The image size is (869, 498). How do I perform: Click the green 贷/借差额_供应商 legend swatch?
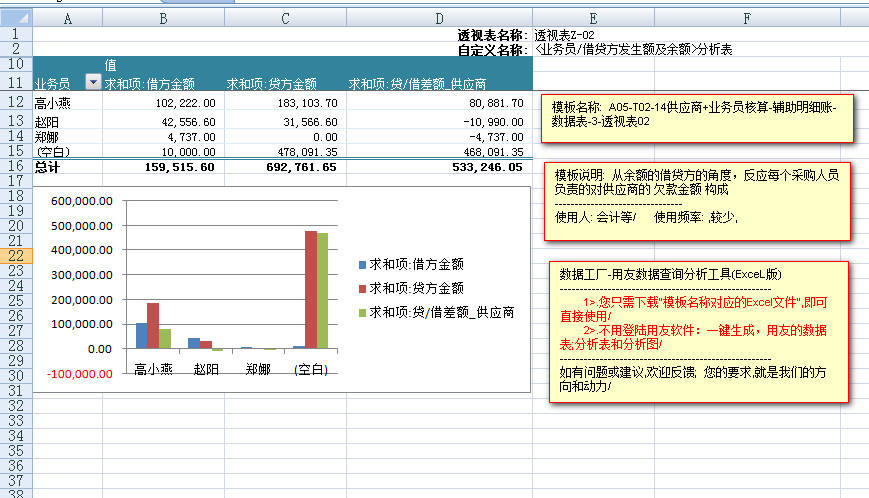pyautogui.click(x=363, y=313)
